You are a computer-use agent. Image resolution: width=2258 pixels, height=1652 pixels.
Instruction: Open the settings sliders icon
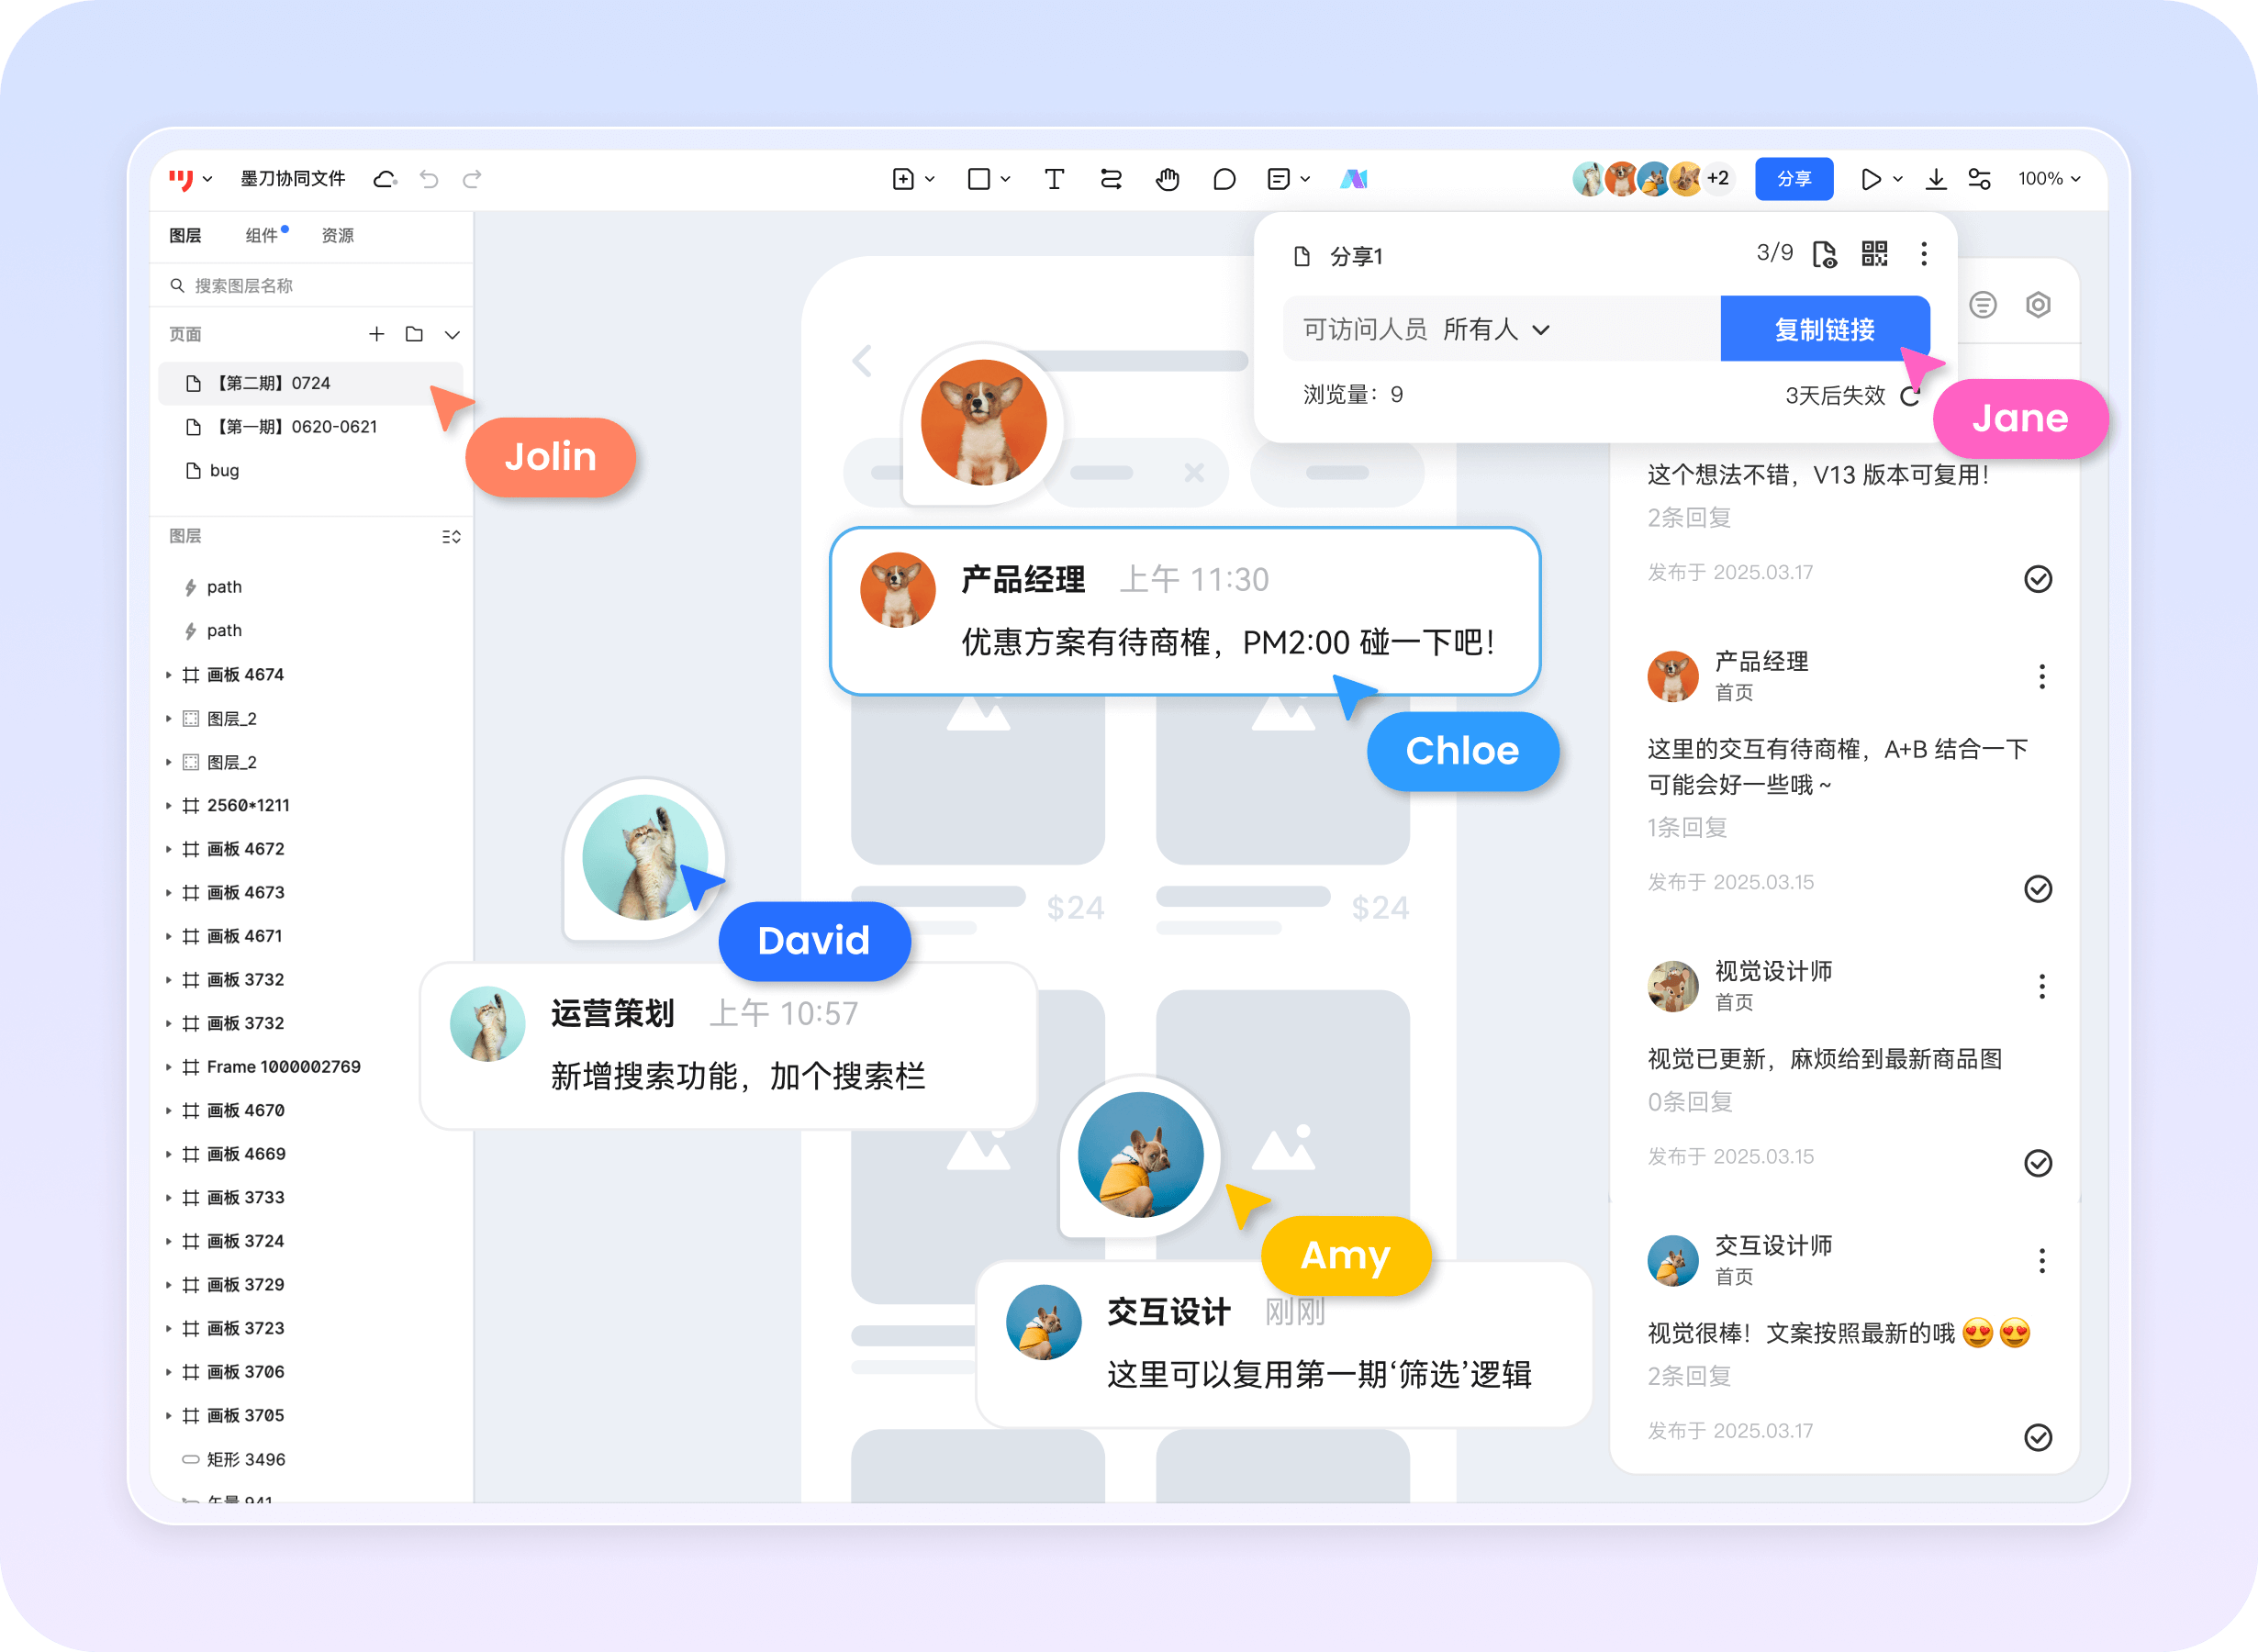coord(1979,179)
